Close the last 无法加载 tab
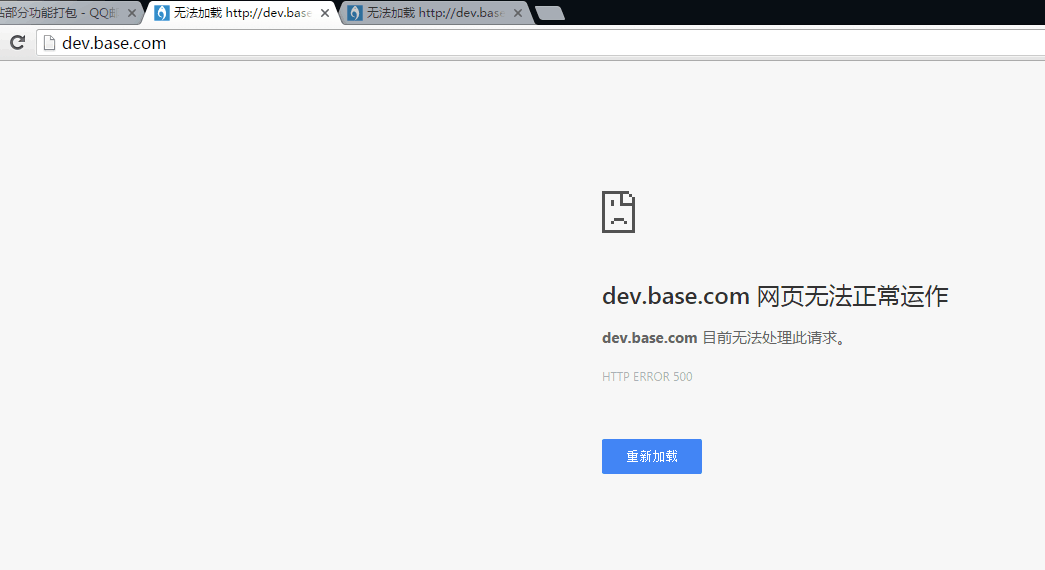The height and width of the screenshot is (570, 1045). point(518,13)
